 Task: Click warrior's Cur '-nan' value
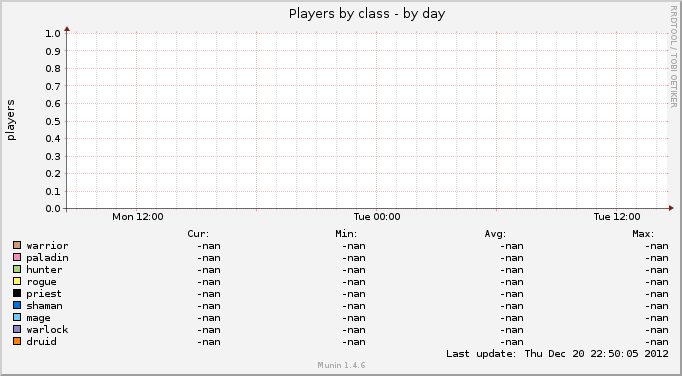point(209,246)
